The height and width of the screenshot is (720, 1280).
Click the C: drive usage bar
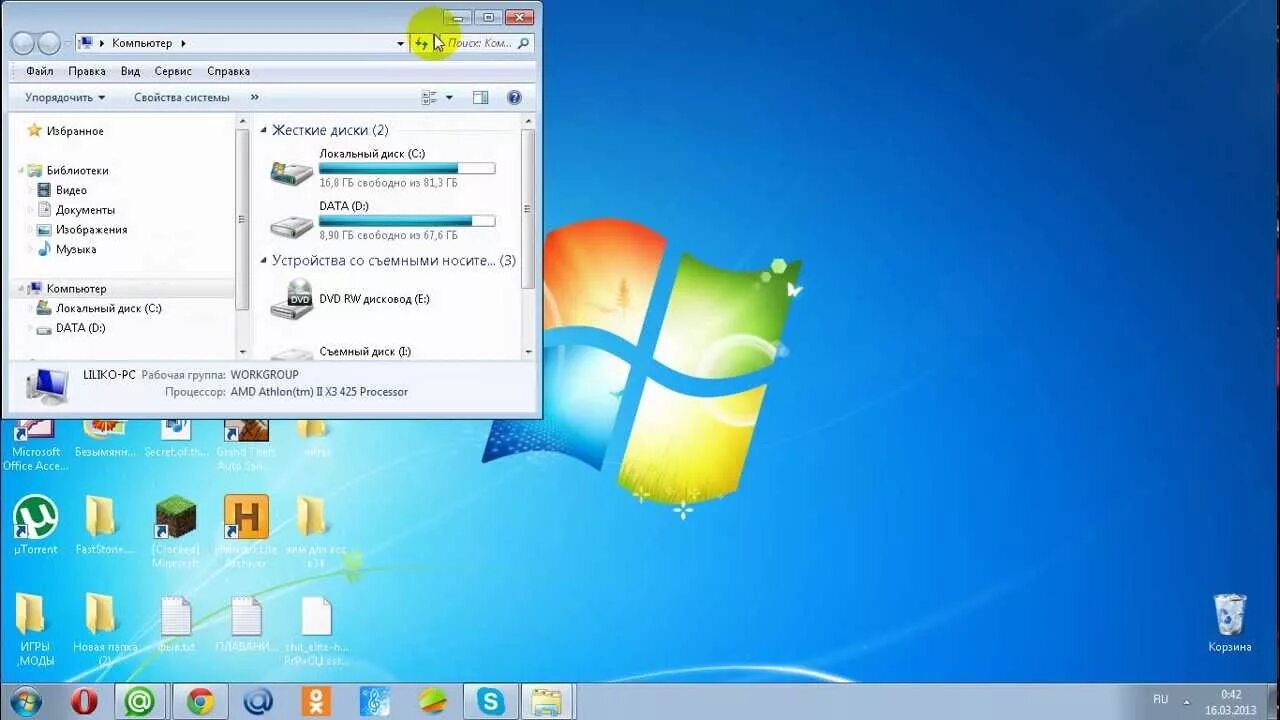[407, 169]
